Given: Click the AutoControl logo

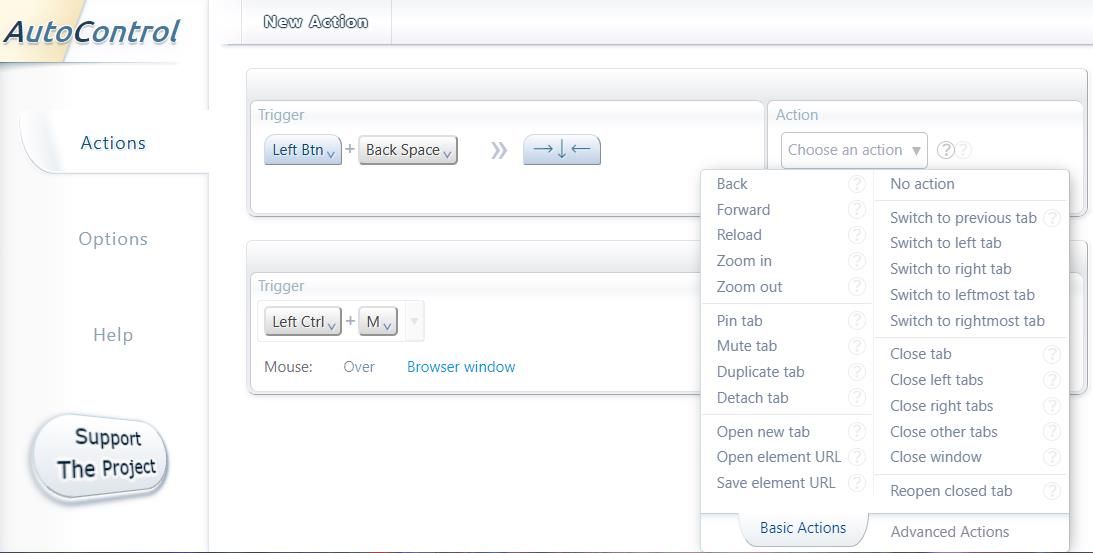Looking at the screenshot, I should click(x=91, y=31).
